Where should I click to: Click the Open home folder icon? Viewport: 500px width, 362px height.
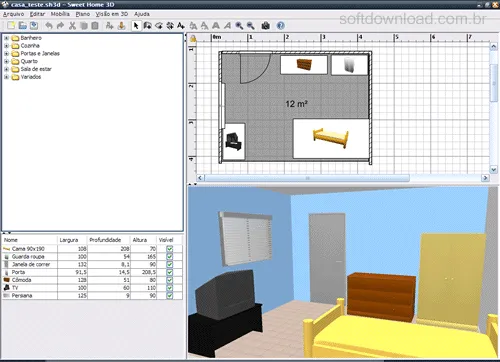coord(23,26)
